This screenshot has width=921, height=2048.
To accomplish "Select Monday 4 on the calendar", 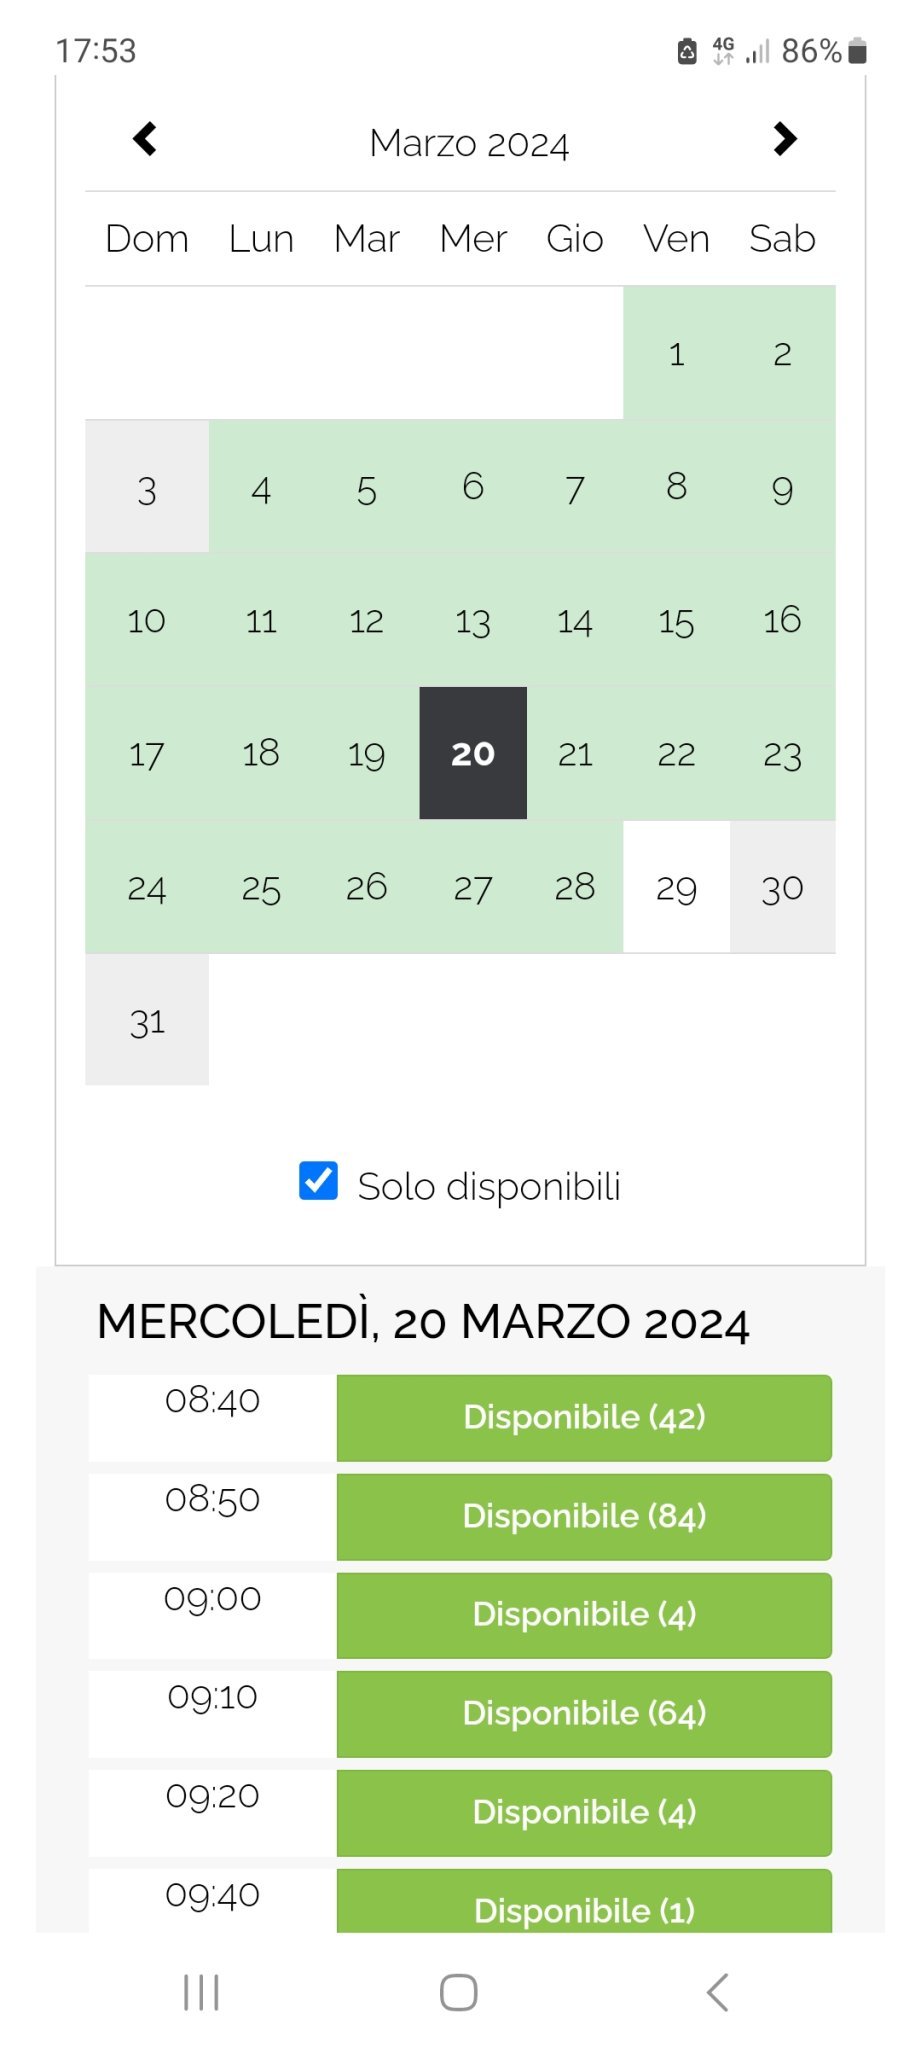I will pos(261,489).
